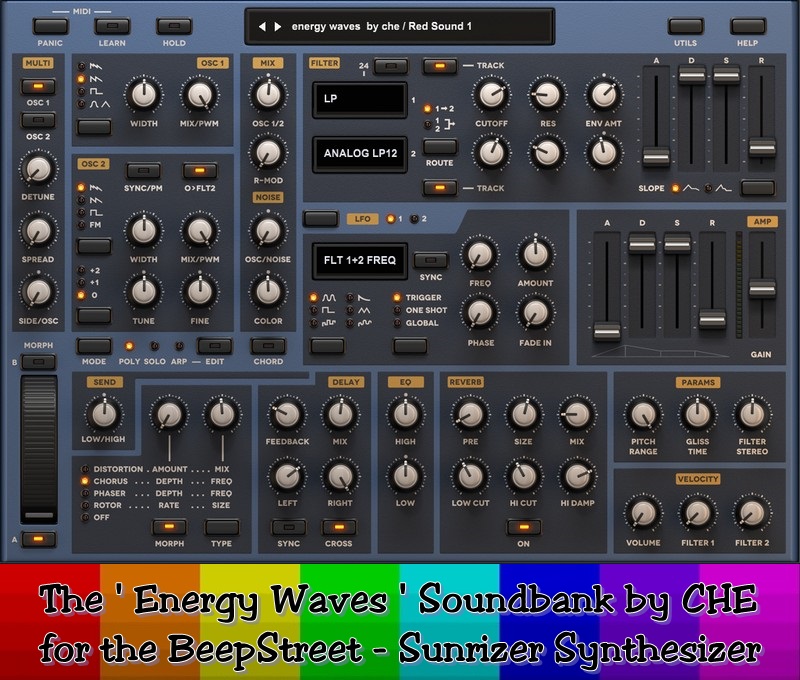Toggle the OSC 2 multi switch
Viewport: 800px width, 680px height.
tap(38, 120)
